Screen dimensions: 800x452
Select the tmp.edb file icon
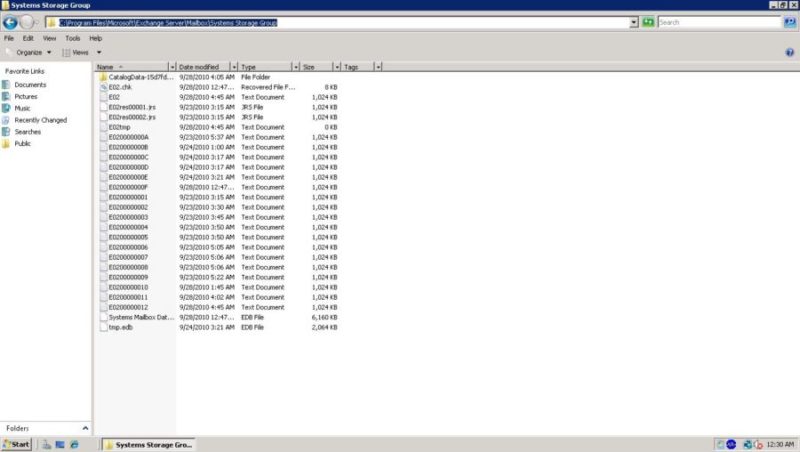coord(103,328)
